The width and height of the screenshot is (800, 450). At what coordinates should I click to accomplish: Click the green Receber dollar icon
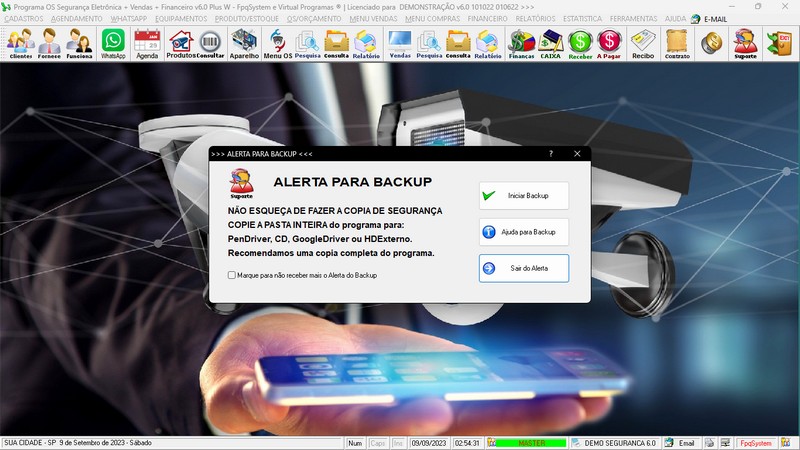click(x=580, y=43)
